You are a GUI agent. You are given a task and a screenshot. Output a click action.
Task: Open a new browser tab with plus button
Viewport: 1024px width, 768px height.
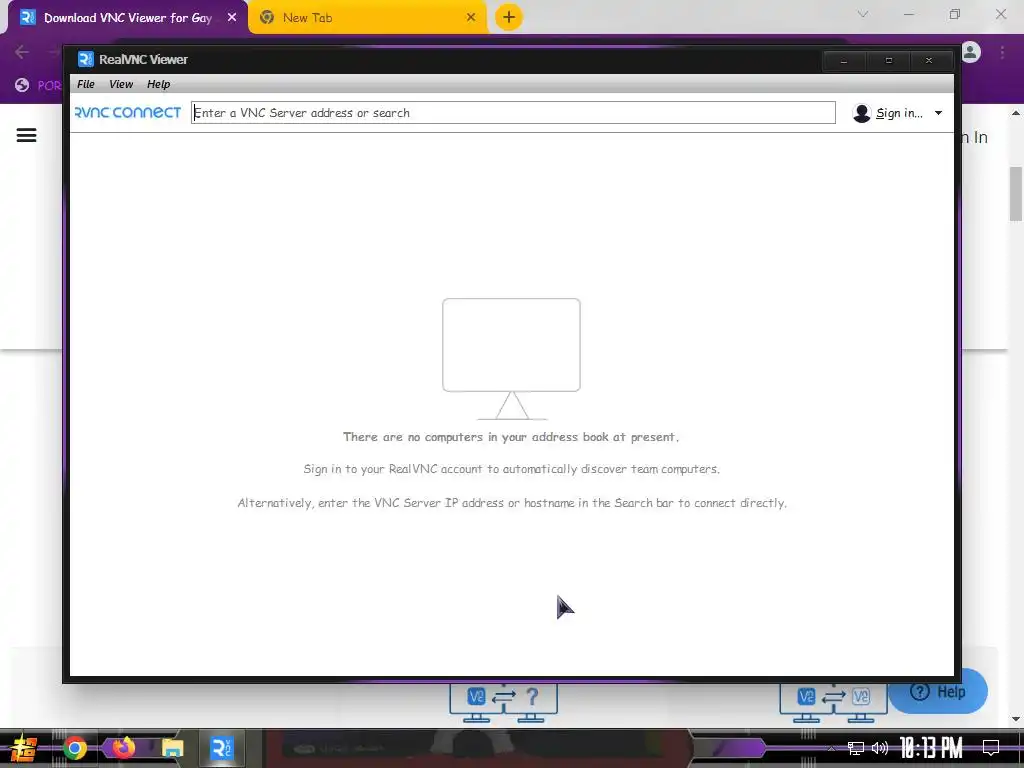coord(509,17)
